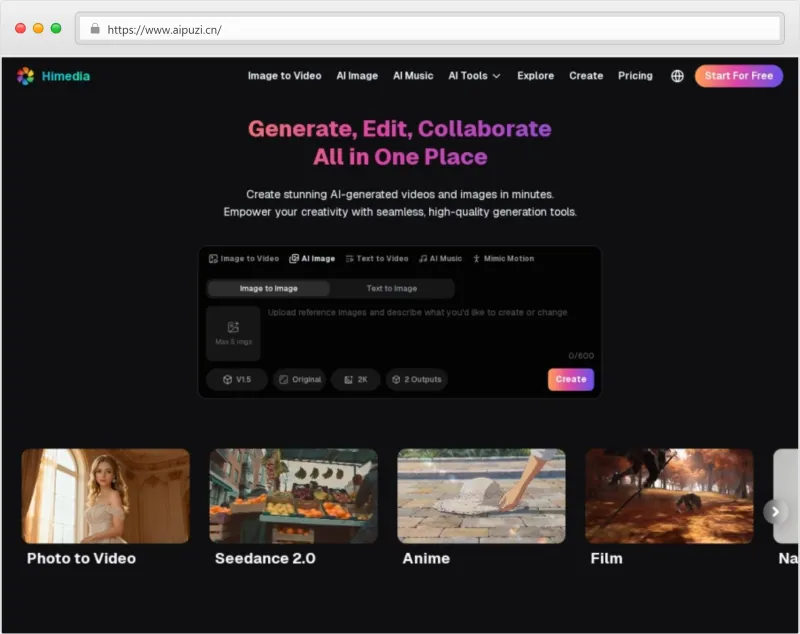Click the Start For Free button
Image resolution: width=800 pixels, height=634 pixels.
point(738,76)
